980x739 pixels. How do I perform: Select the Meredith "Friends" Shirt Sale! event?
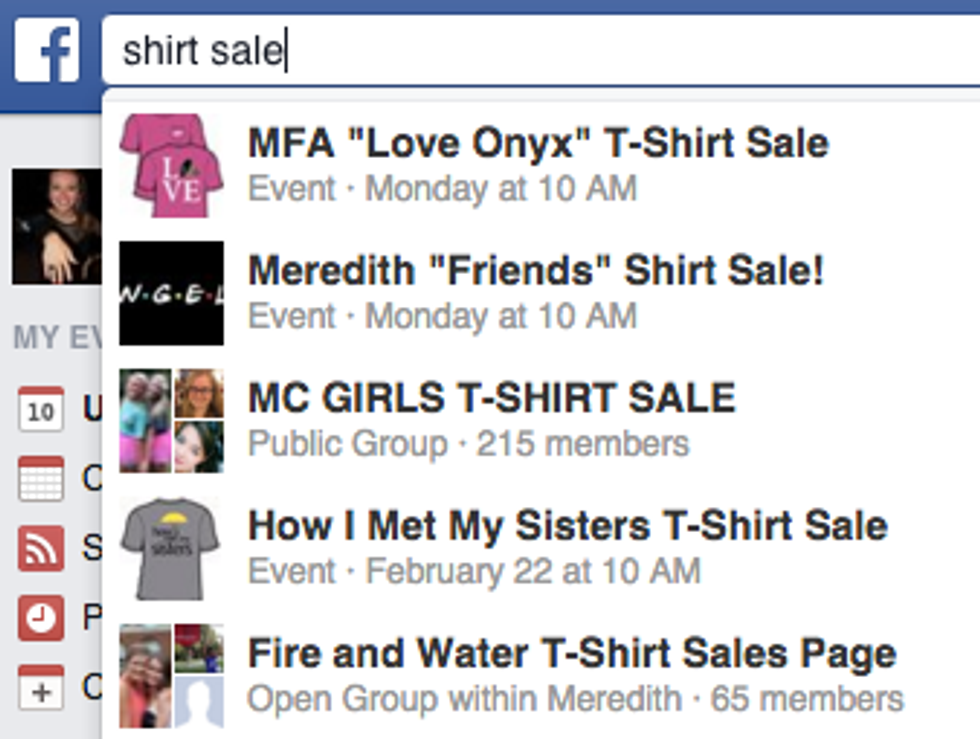535,271
